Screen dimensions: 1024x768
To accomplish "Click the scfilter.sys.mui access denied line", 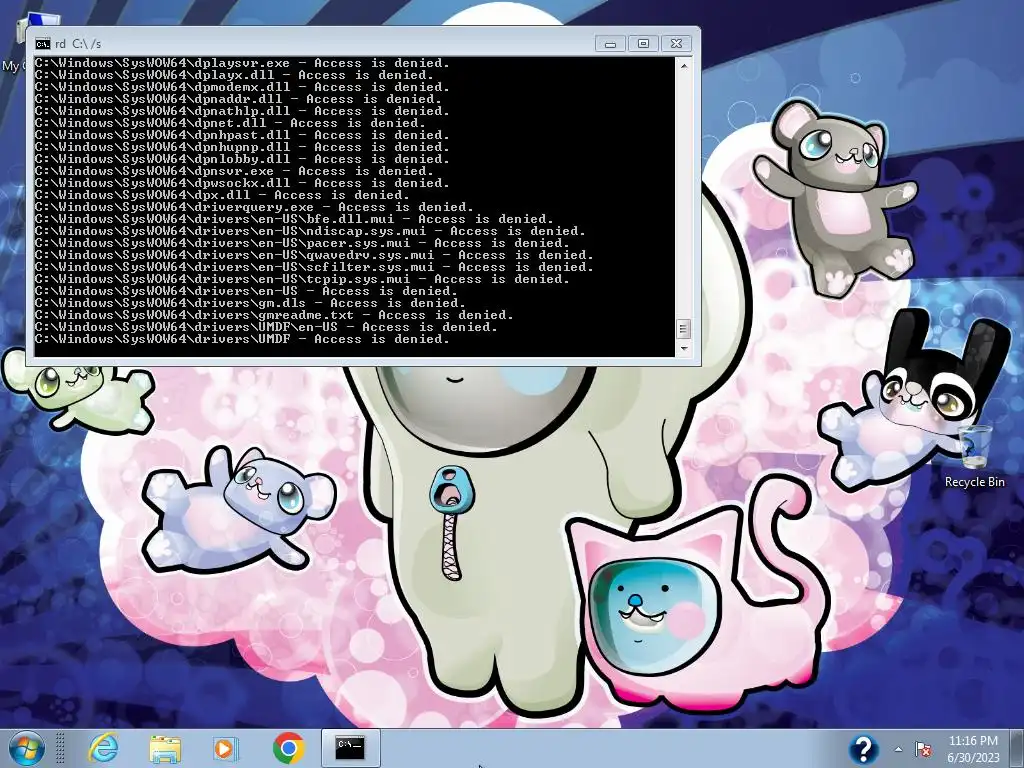I will [x=315, y=267].
